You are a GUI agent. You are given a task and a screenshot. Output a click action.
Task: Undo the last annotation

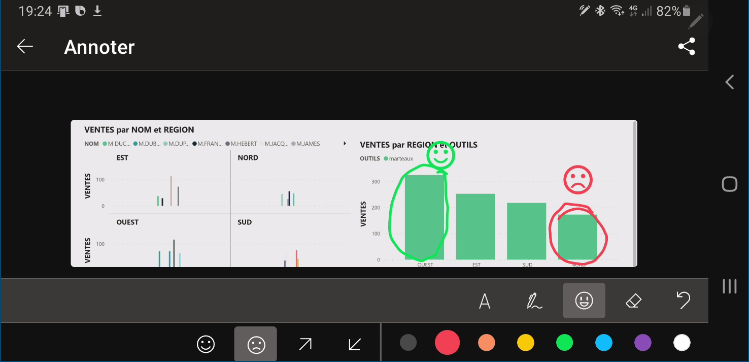point(684,301)
